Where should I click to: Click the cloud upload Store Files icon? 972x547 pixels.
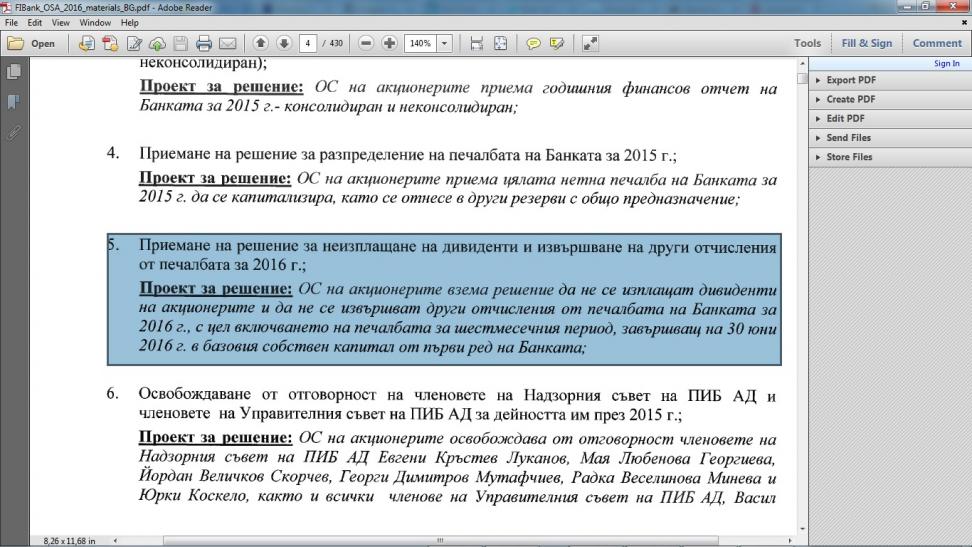pos(157,43)
